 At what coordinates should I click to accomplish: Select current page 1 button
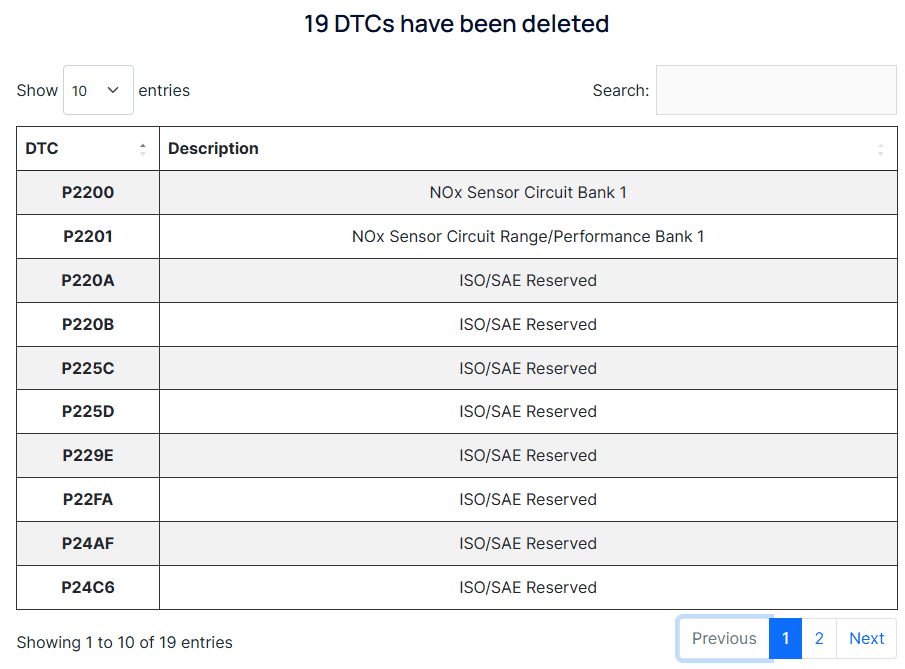(x=786, y=638)
